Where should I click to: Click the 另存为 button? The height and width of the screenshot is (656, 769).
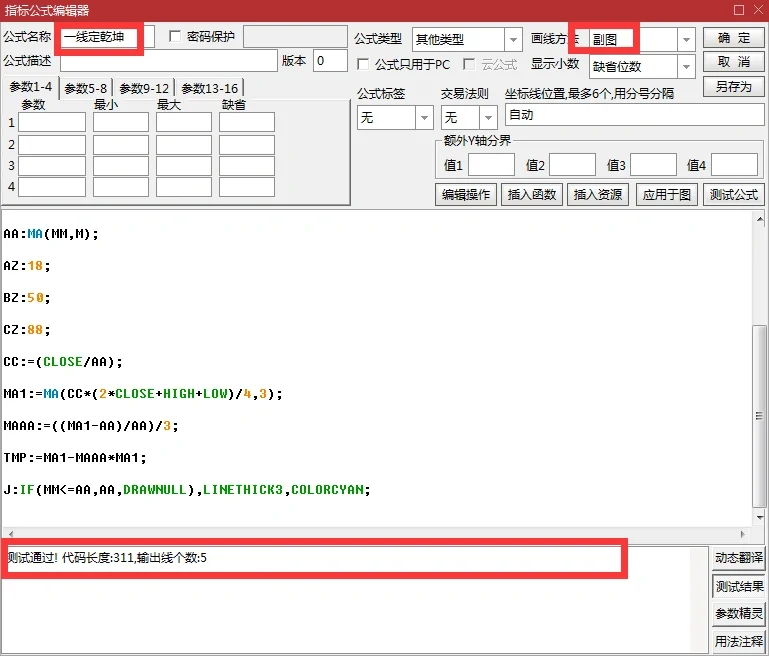tap(734, 87)
